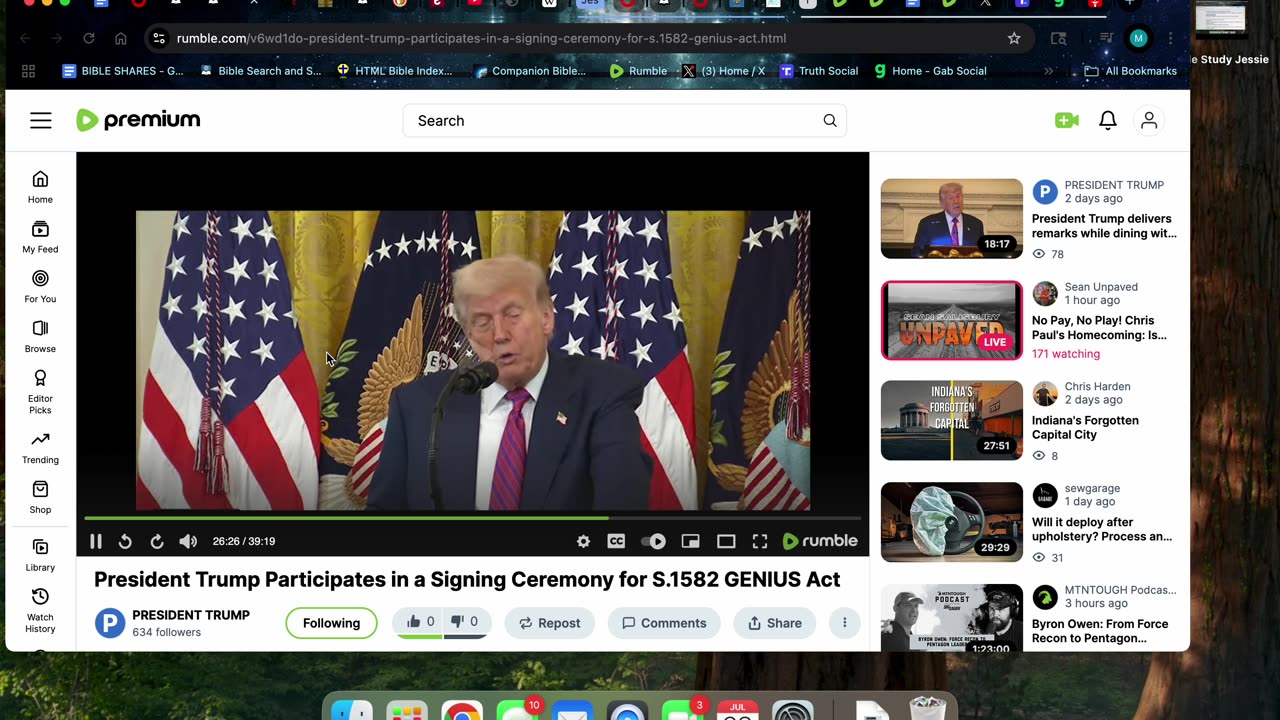Pause the video playback
The height and width of the screenshot is (720, 1280).
tap(96, 541)
